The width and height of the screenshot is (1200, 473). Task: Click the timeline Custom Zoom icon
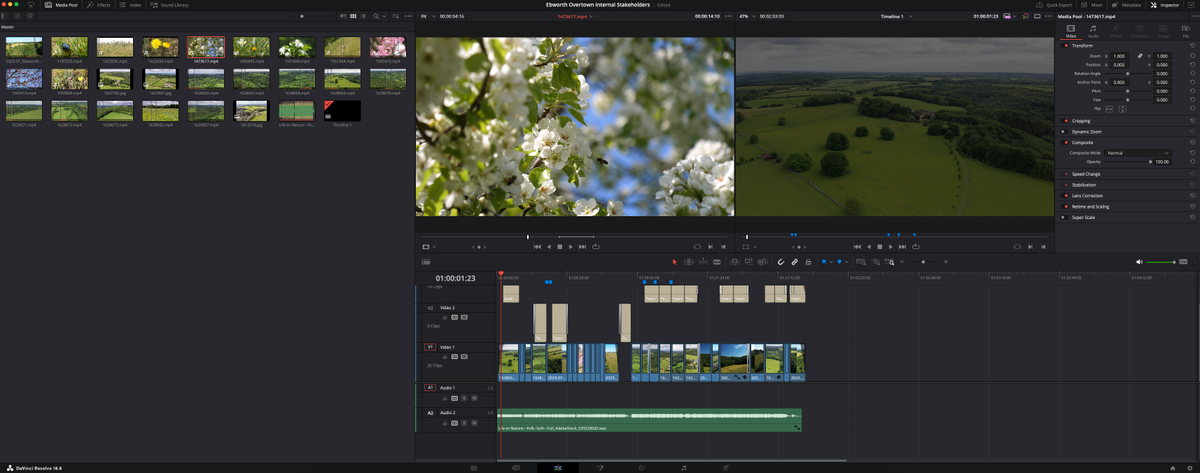pyautogui.click(x=889, y=261)
